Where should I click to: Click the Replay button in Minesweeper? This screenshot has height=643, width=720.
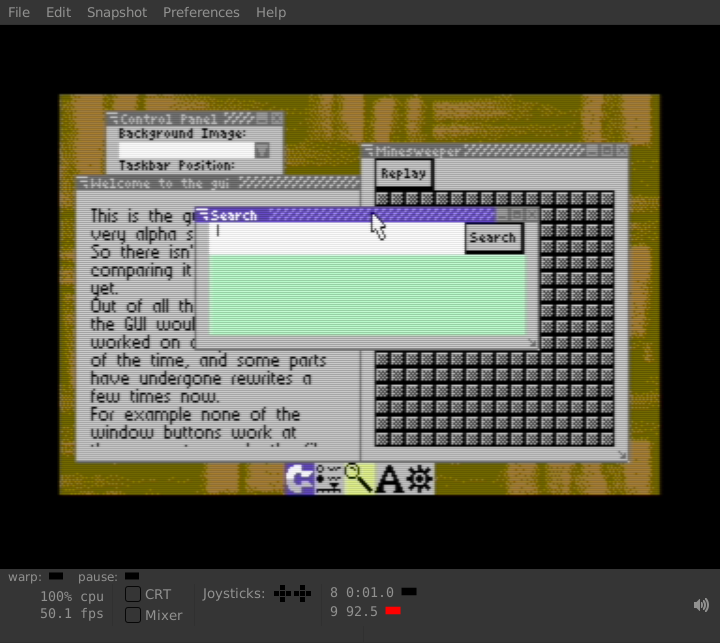click(404, 174)
